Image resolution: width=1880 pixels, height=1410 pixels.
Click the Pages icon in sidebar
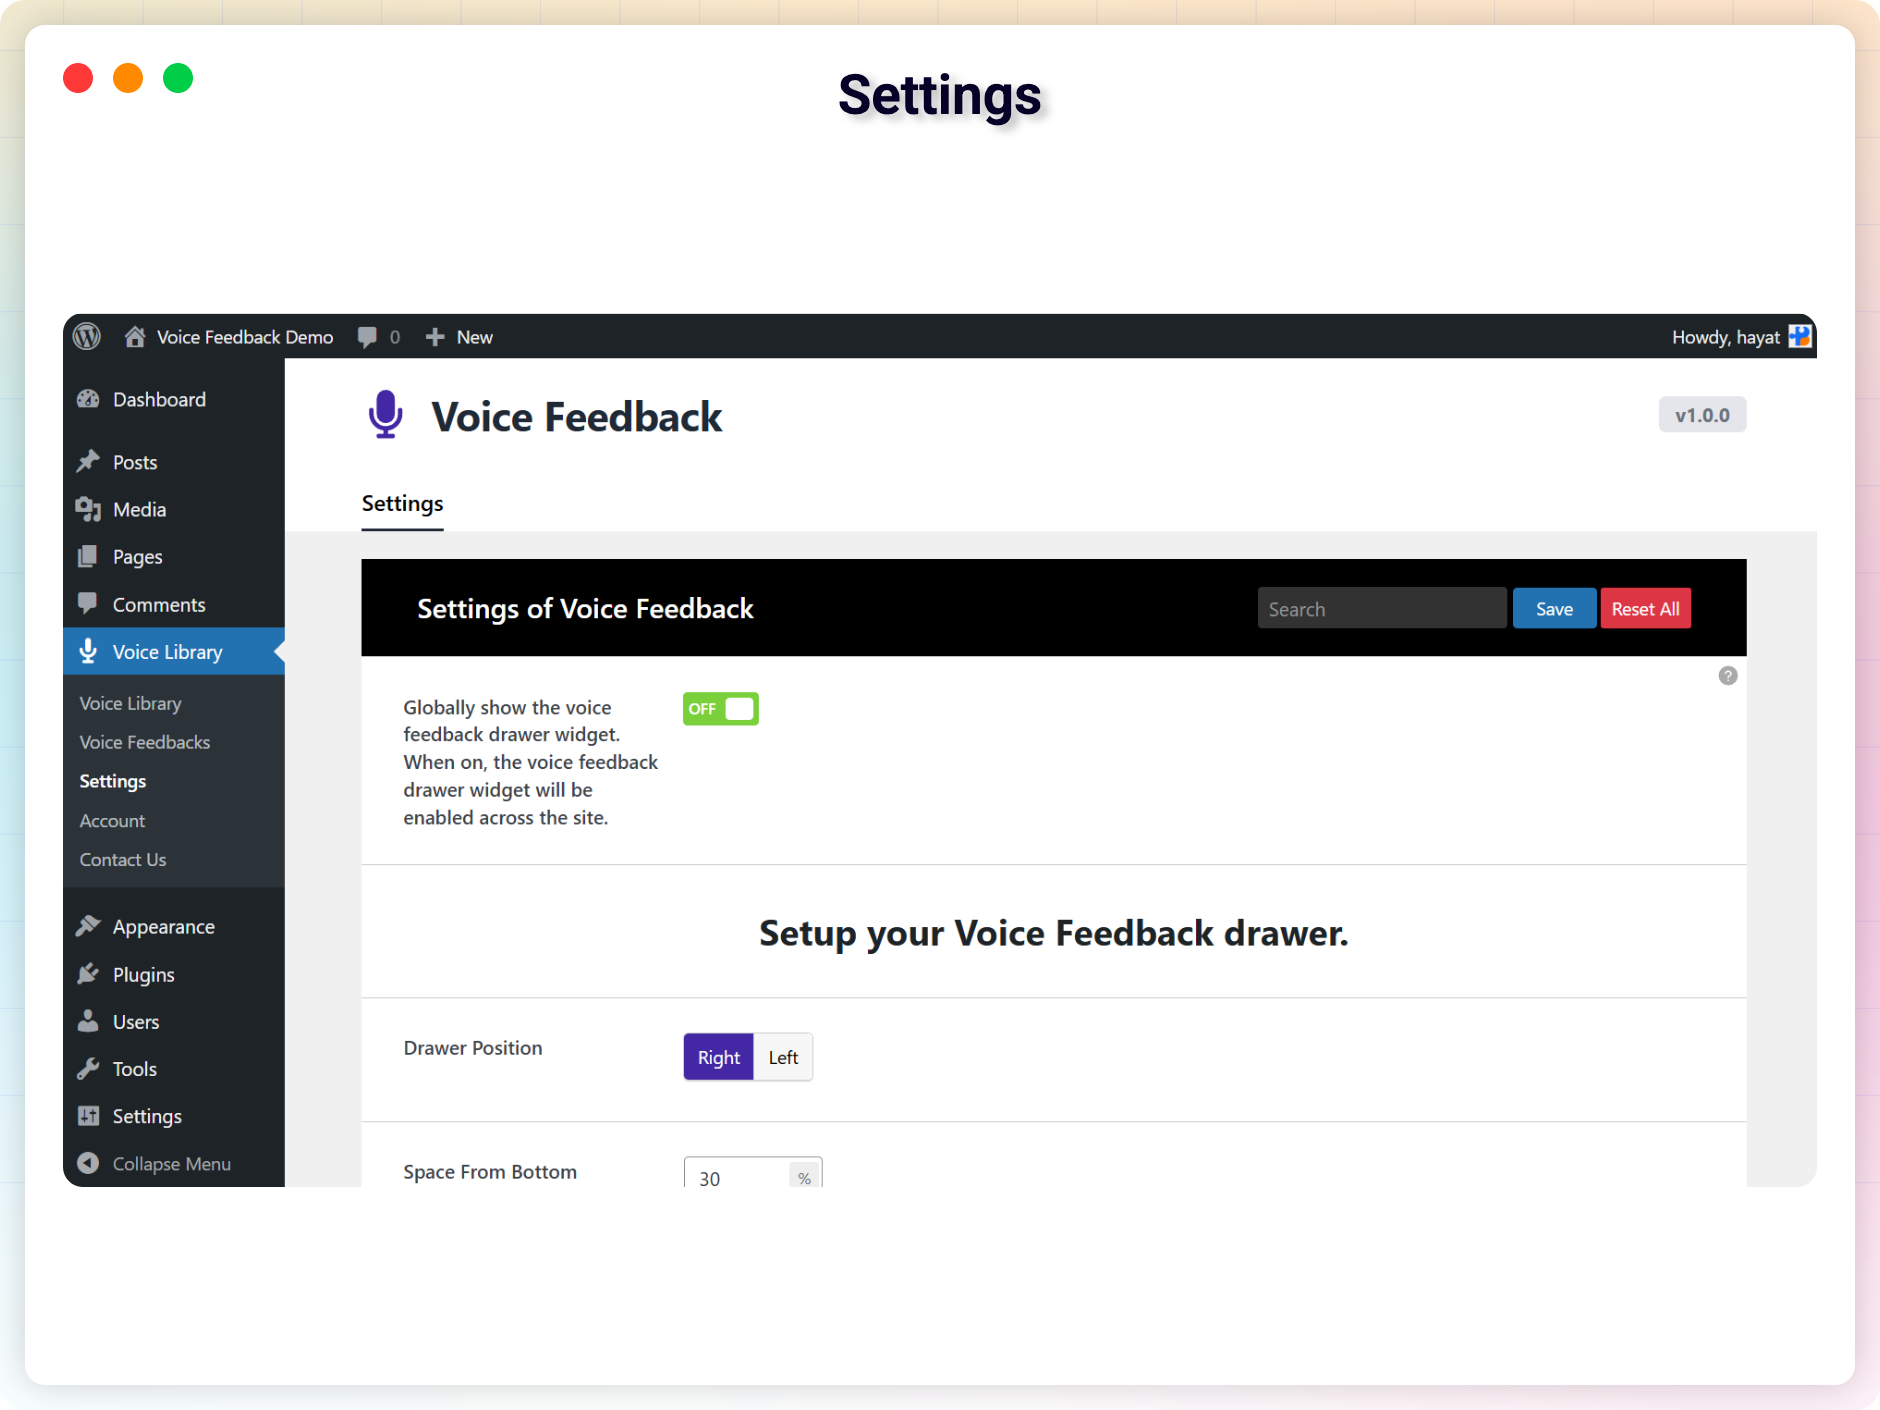[88, 556]
